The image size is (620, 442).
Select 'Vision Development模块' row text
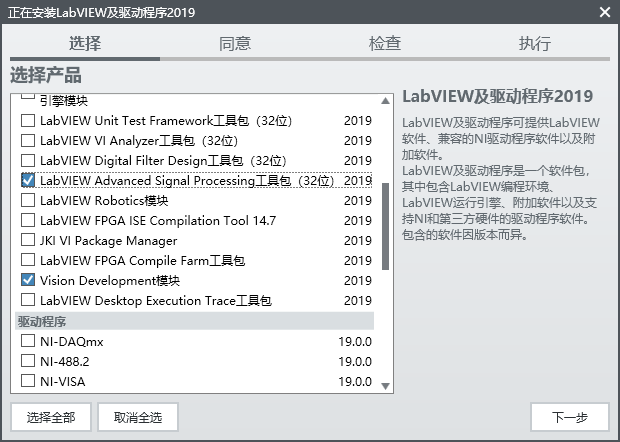pyautogui.click(x=110, y=280)
